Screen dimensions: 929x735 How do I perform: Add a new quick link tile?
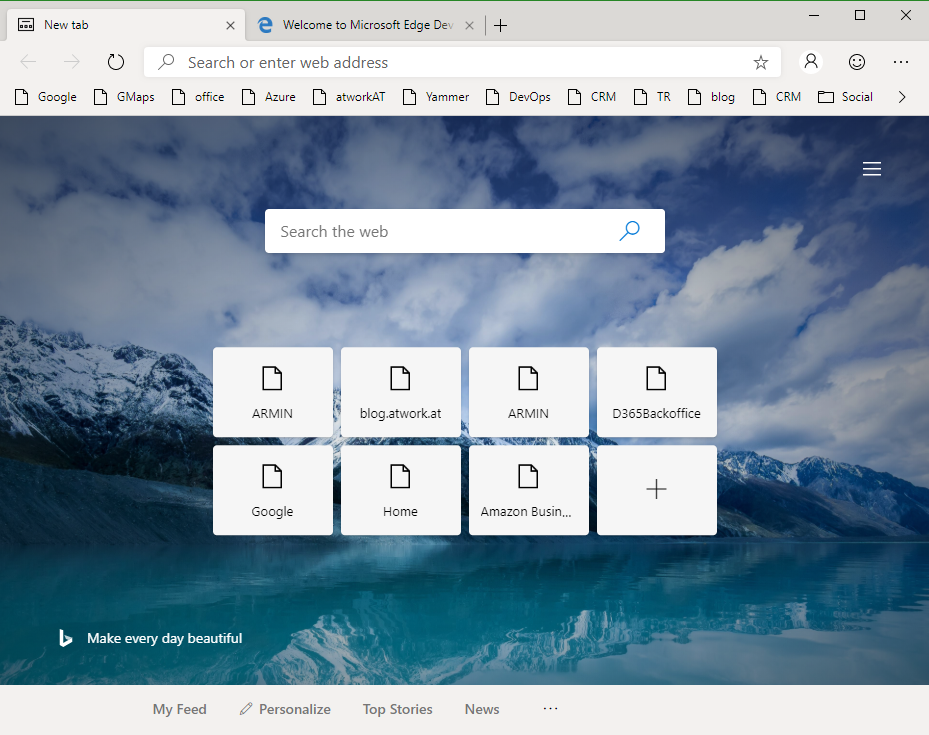656,490
